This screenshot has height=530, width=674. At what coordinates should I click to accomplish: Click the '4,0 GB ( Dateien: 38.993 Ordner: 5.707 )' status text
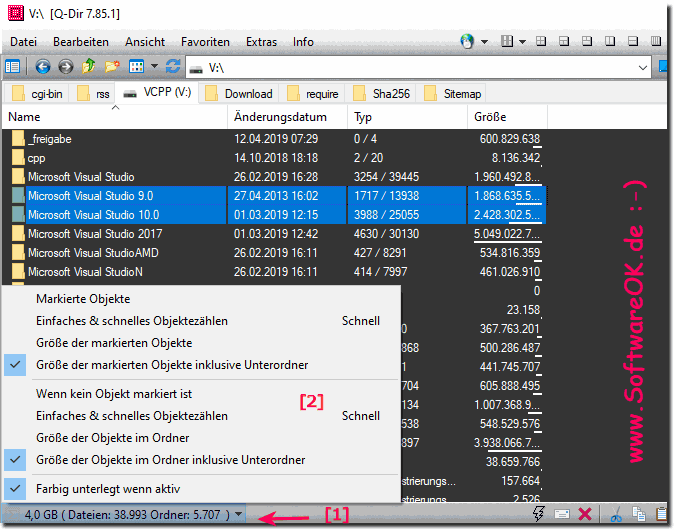coord(127,515)
